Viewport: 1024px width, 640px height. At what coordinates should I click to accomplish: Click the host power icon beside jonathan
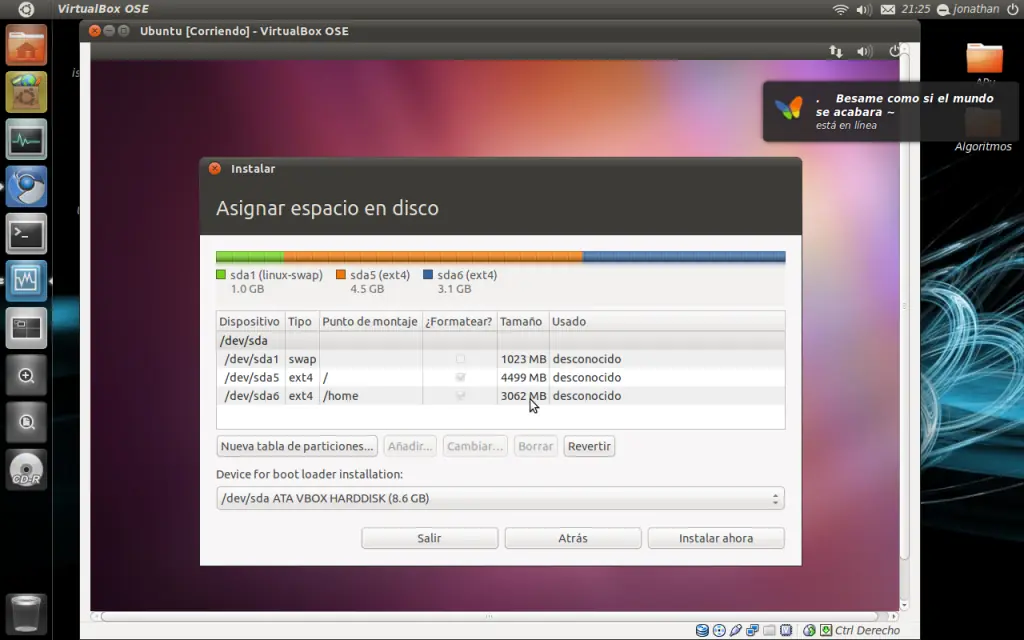point(1012,9)
